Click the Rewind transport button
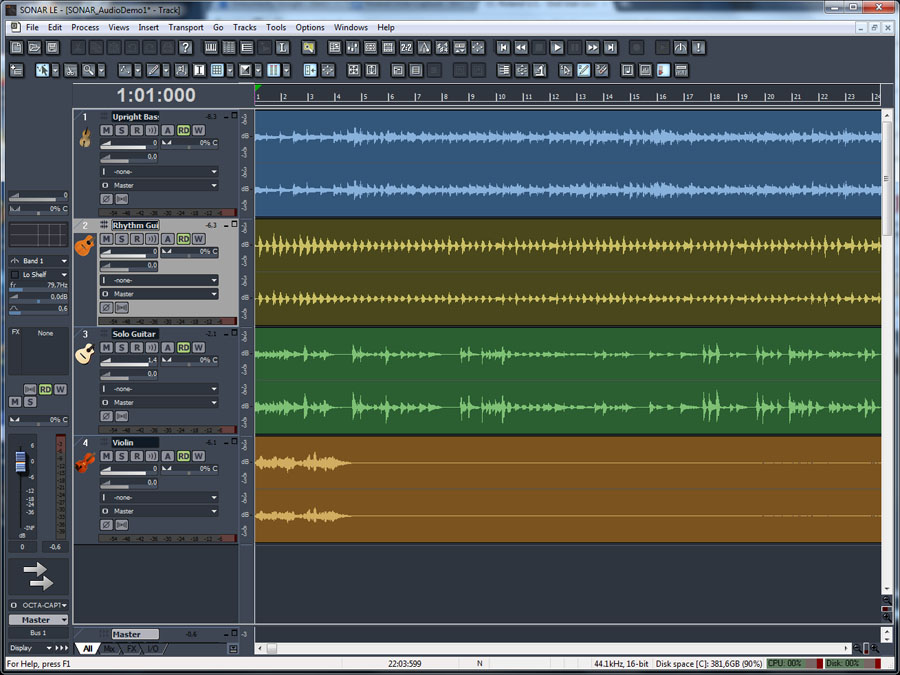 pyautogui.click(x=521, y=47)
